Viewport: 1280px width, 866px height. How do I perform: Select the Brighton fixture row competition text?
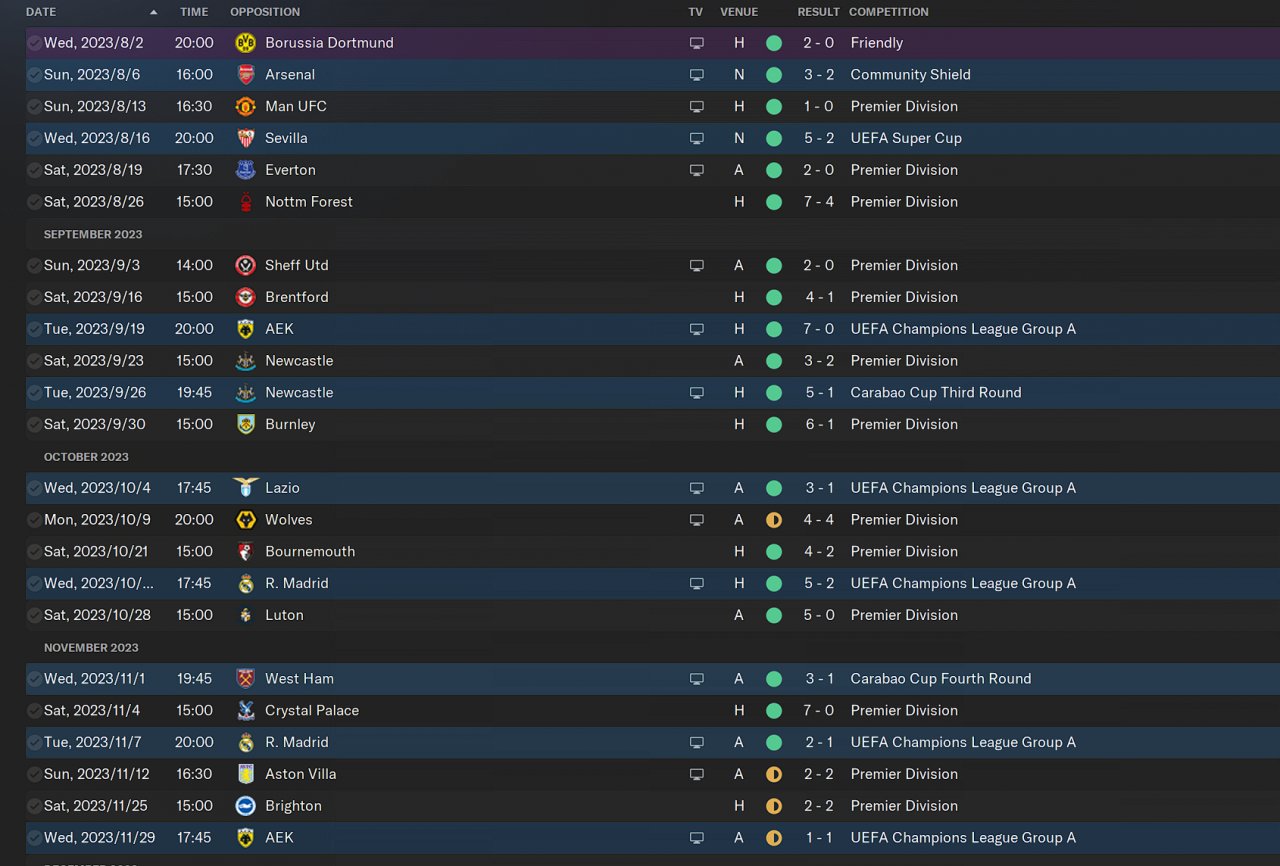pos(904,806)
